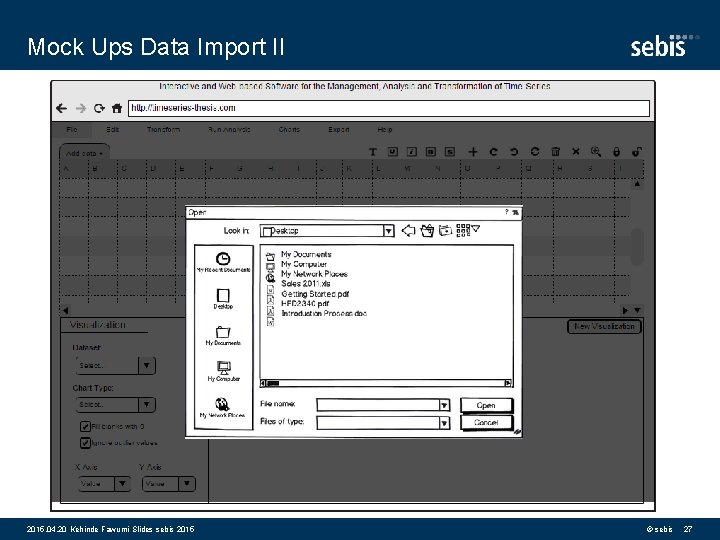The width and height of the screenshot is (720, 540).
Task: Select 'Getting Started.pdf' in file list
Action: (315, 294)
